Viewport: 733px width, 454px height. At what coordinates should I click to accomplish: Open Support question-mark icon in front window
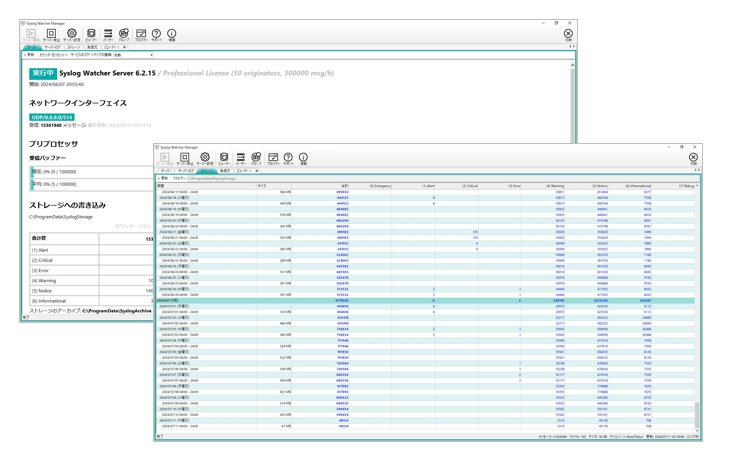coord(288,158)
